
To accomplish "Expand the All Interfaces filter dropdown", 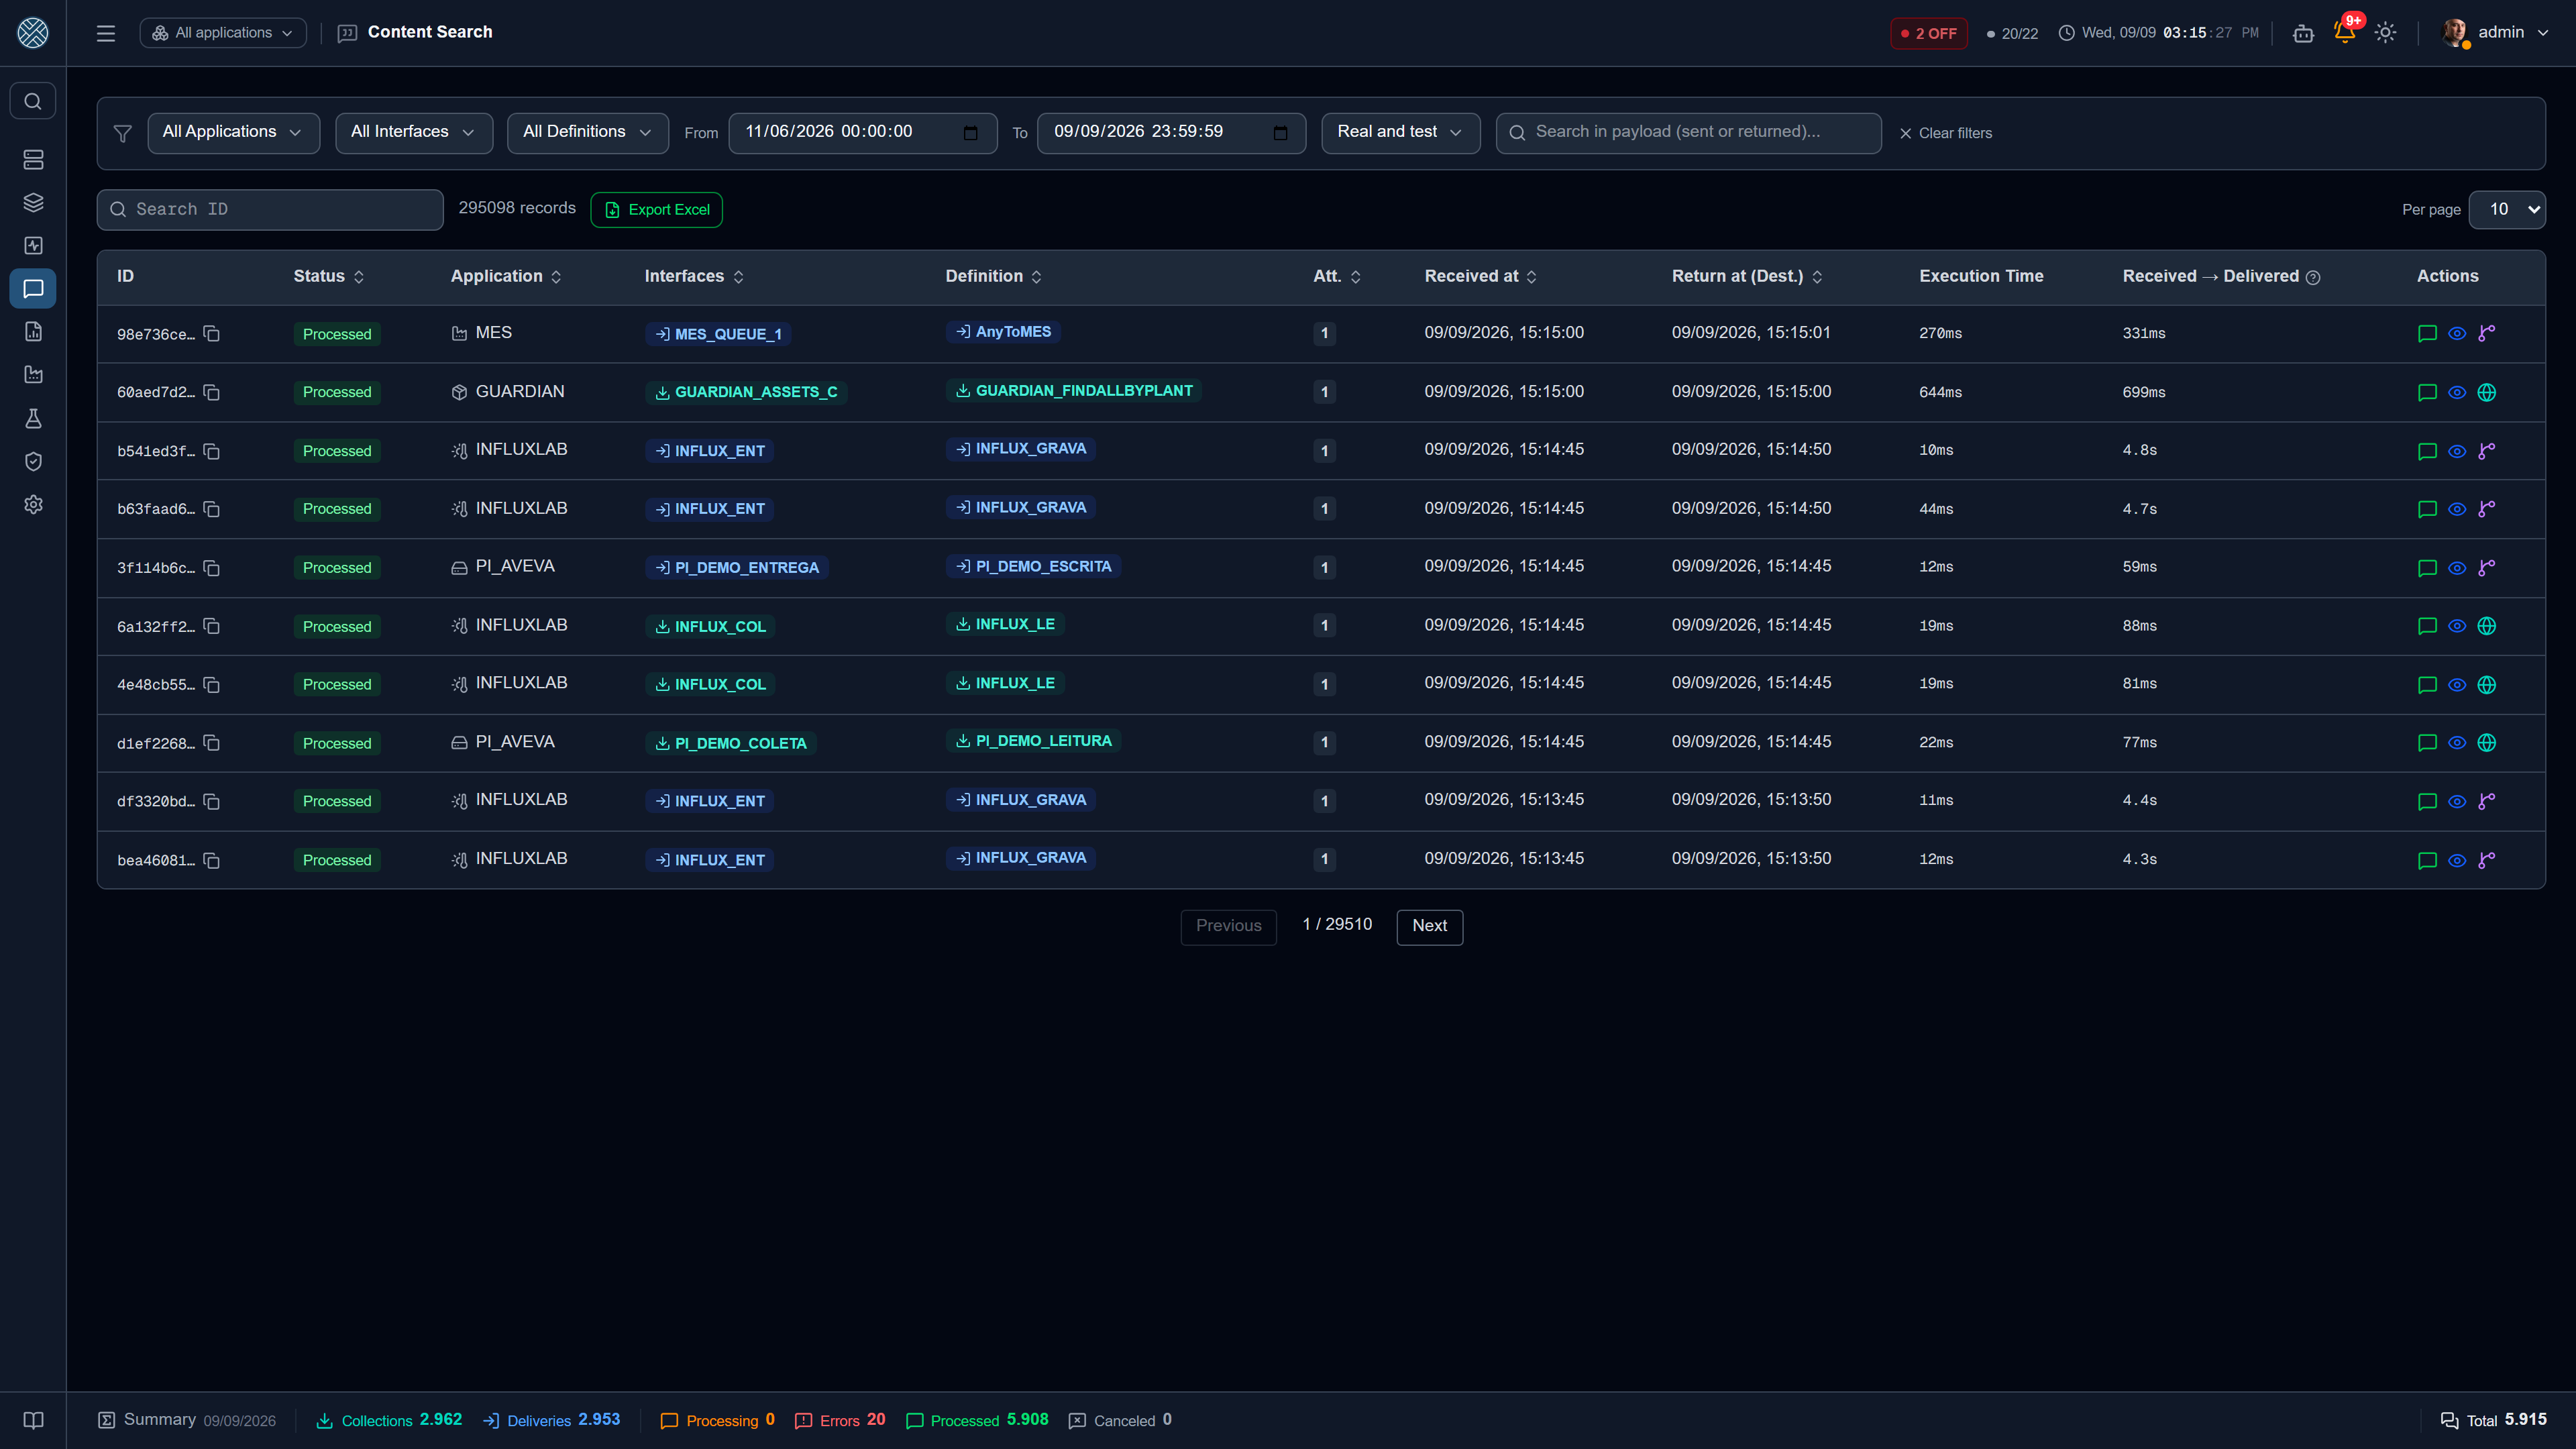I will (x=414, y=133).
